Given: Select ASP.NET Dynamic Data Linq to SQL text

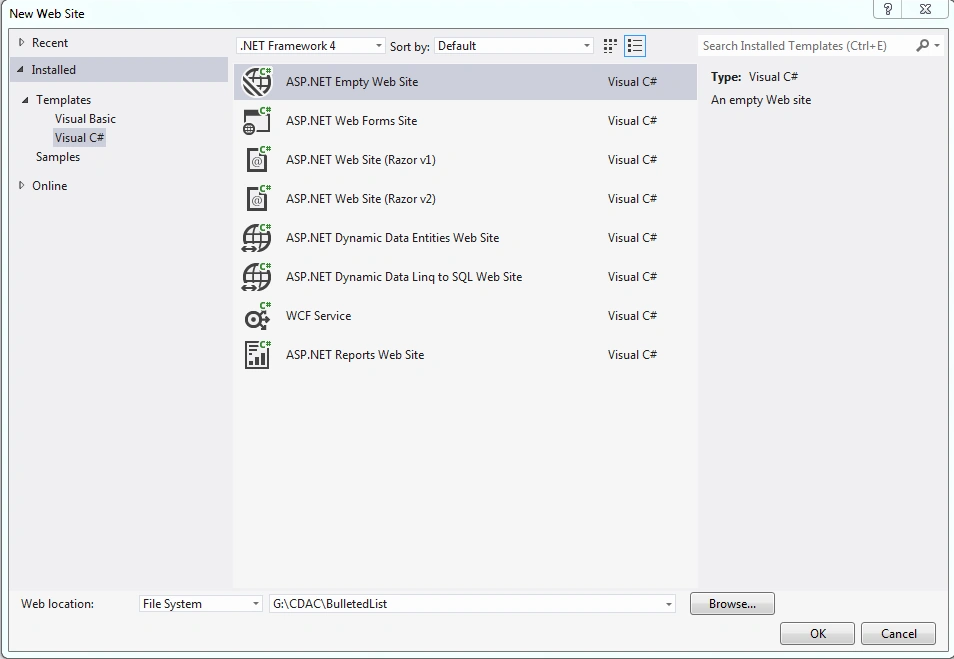Looking at the screenshot, I should [404, 276].
